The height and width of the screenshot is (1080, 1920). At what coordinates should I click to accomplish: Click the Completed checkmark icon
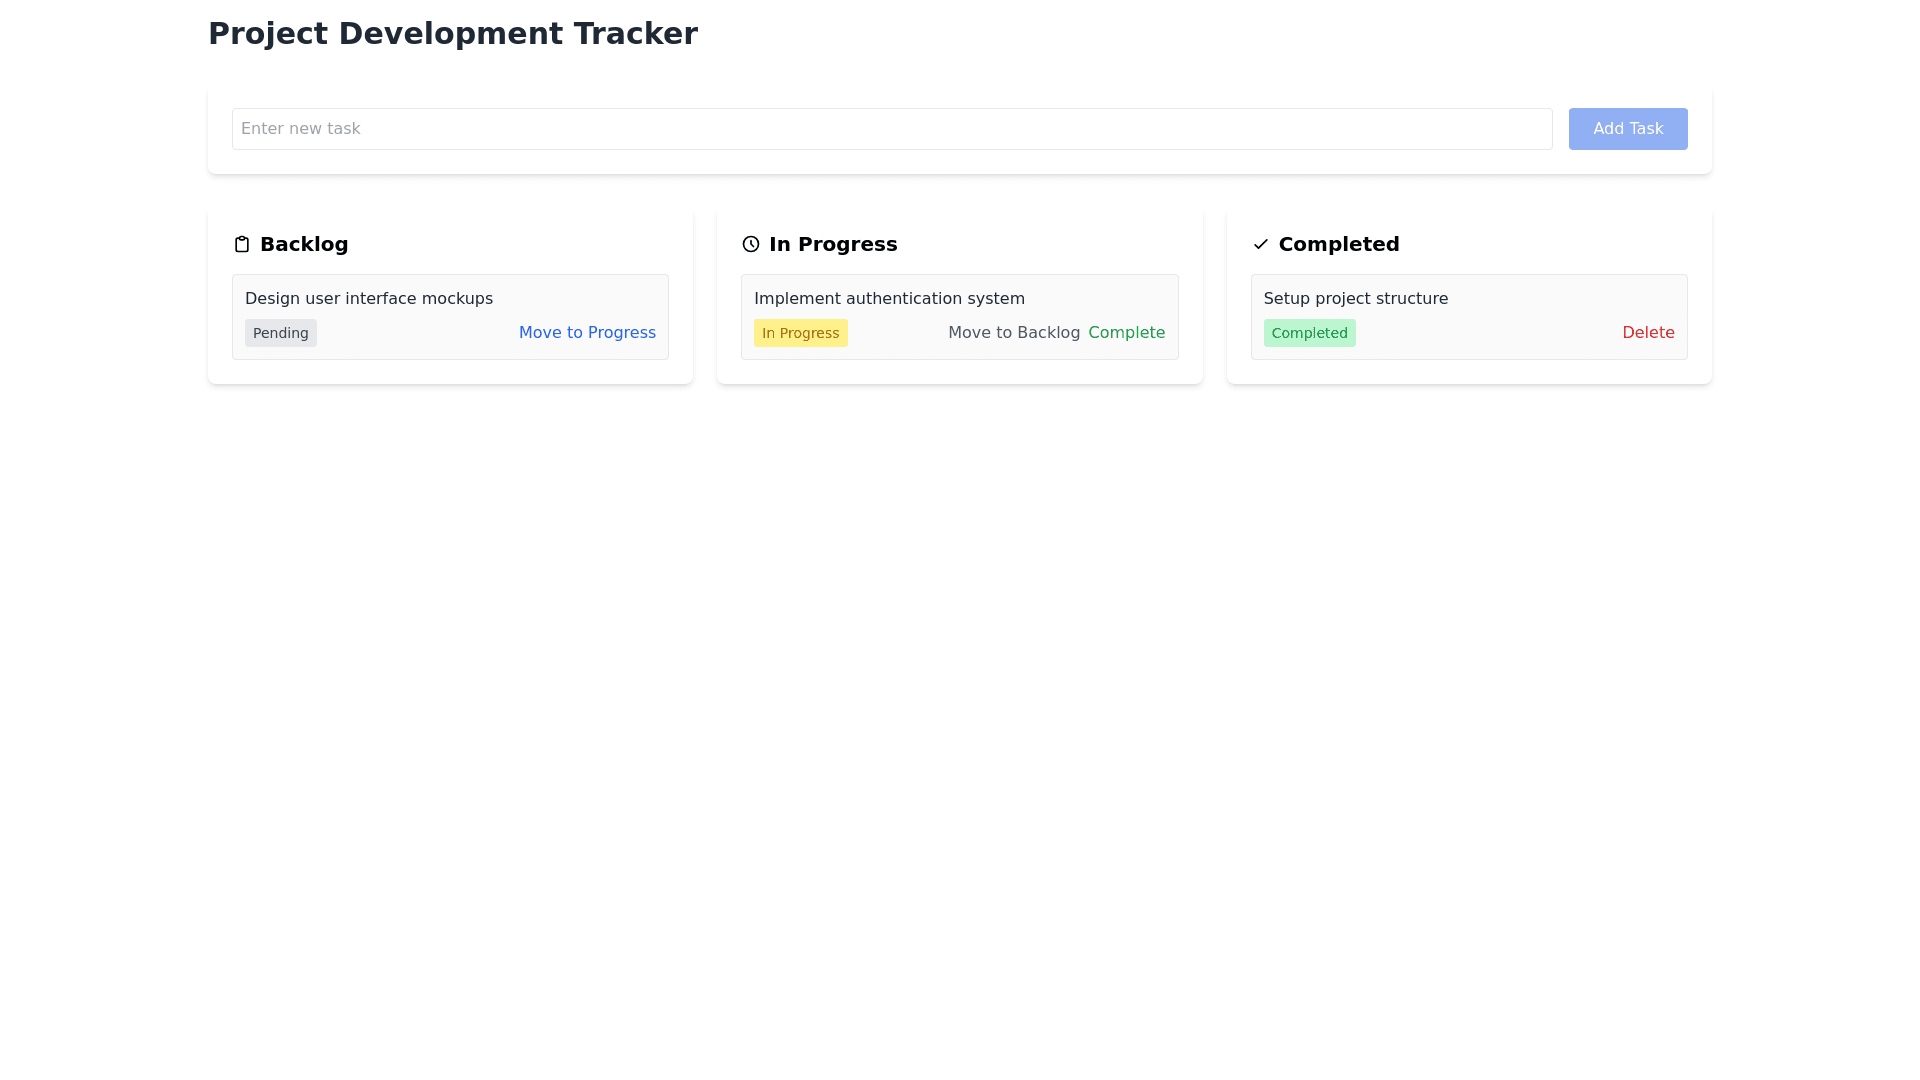1260,244
